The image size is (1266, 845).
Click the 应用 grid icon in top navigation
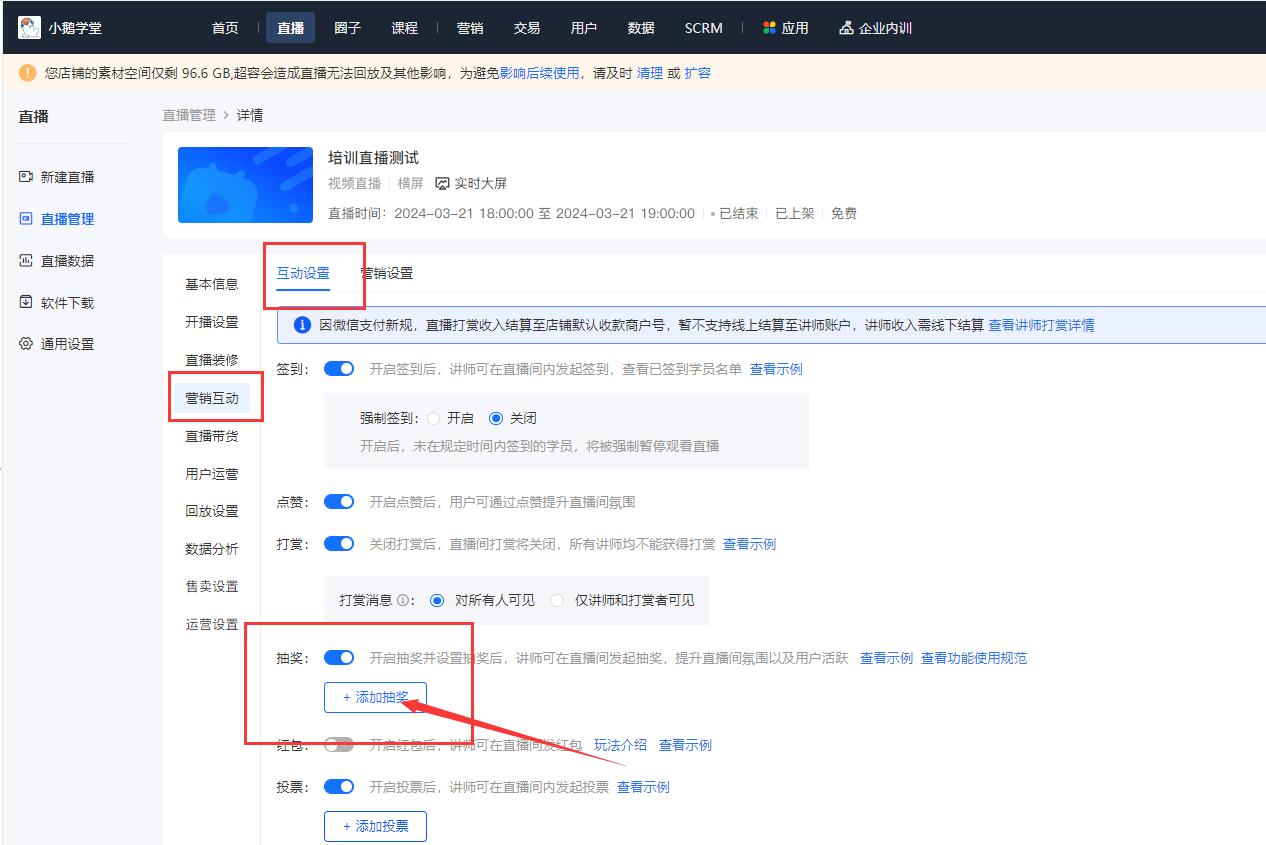click(x=770, y=27)
